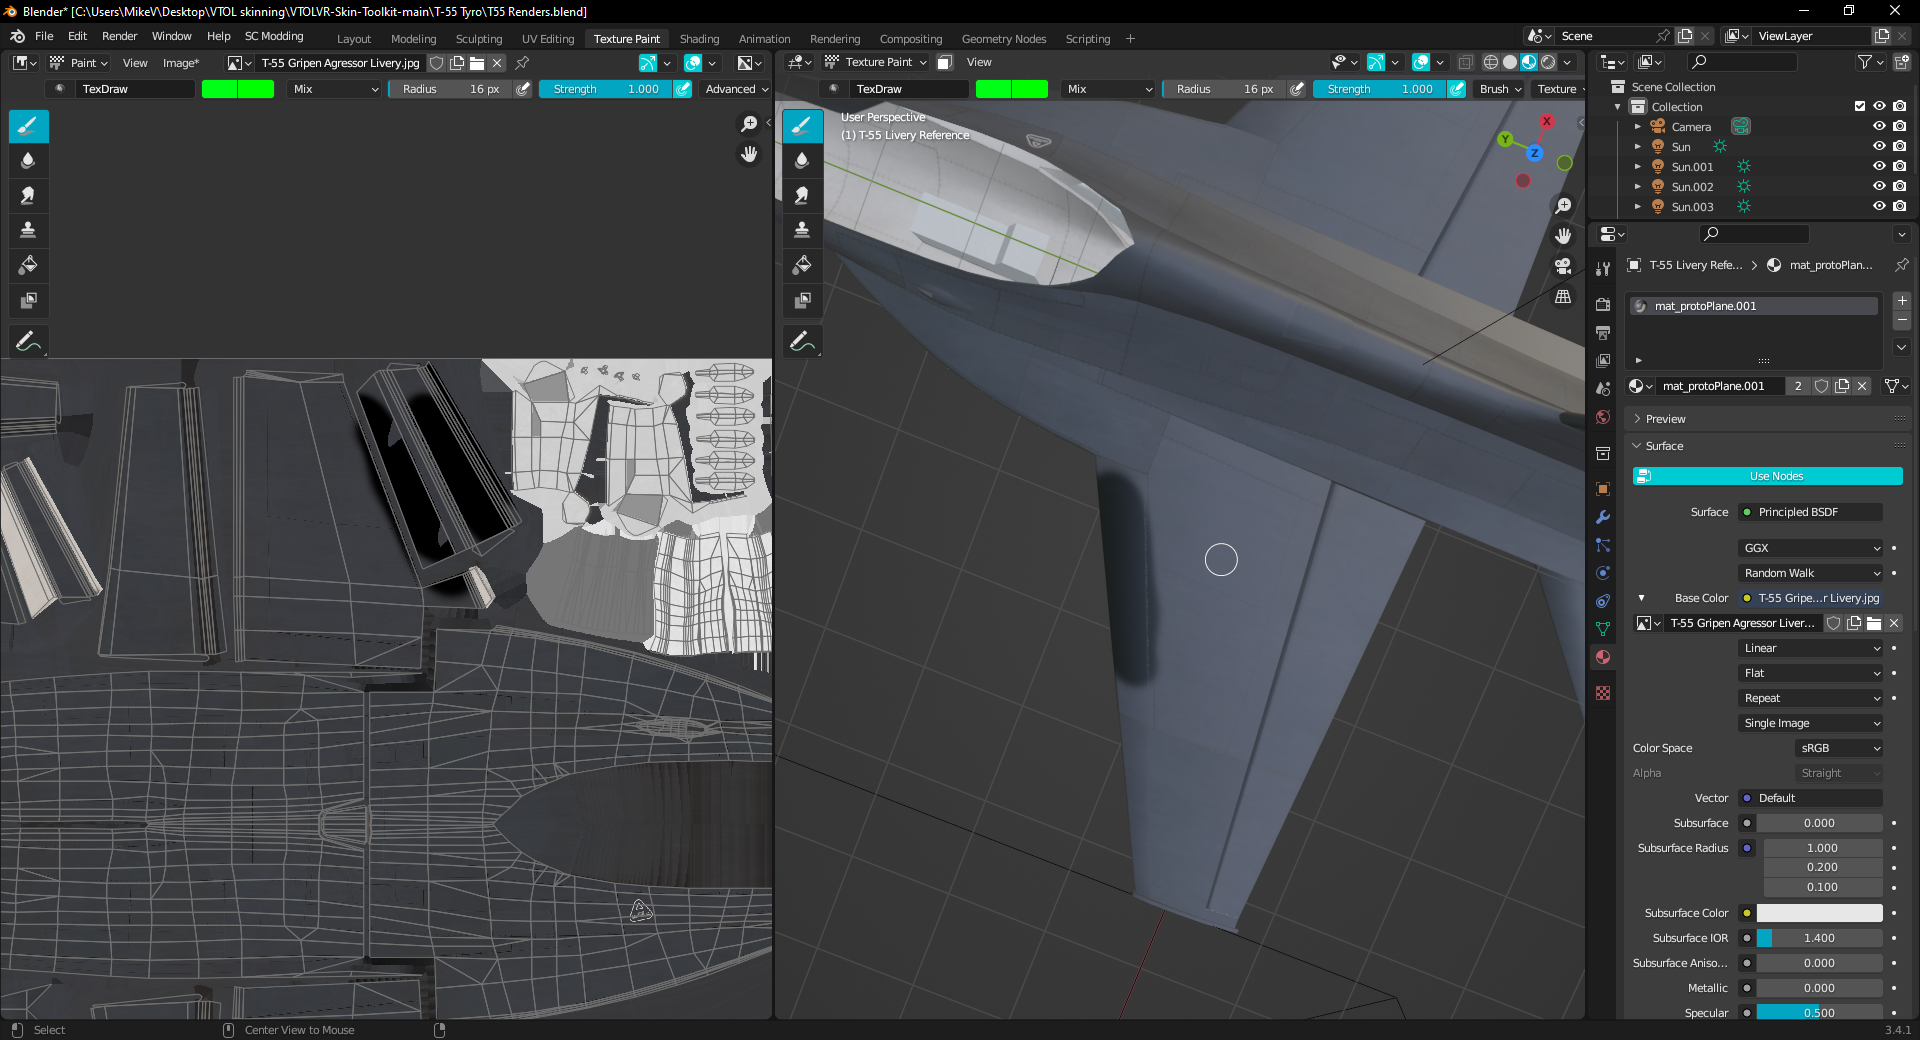Switch to the Scripting workspace tab
Viewport: 1920px width, 1040px height.
pyautogui.click(x=1087, y=39)
